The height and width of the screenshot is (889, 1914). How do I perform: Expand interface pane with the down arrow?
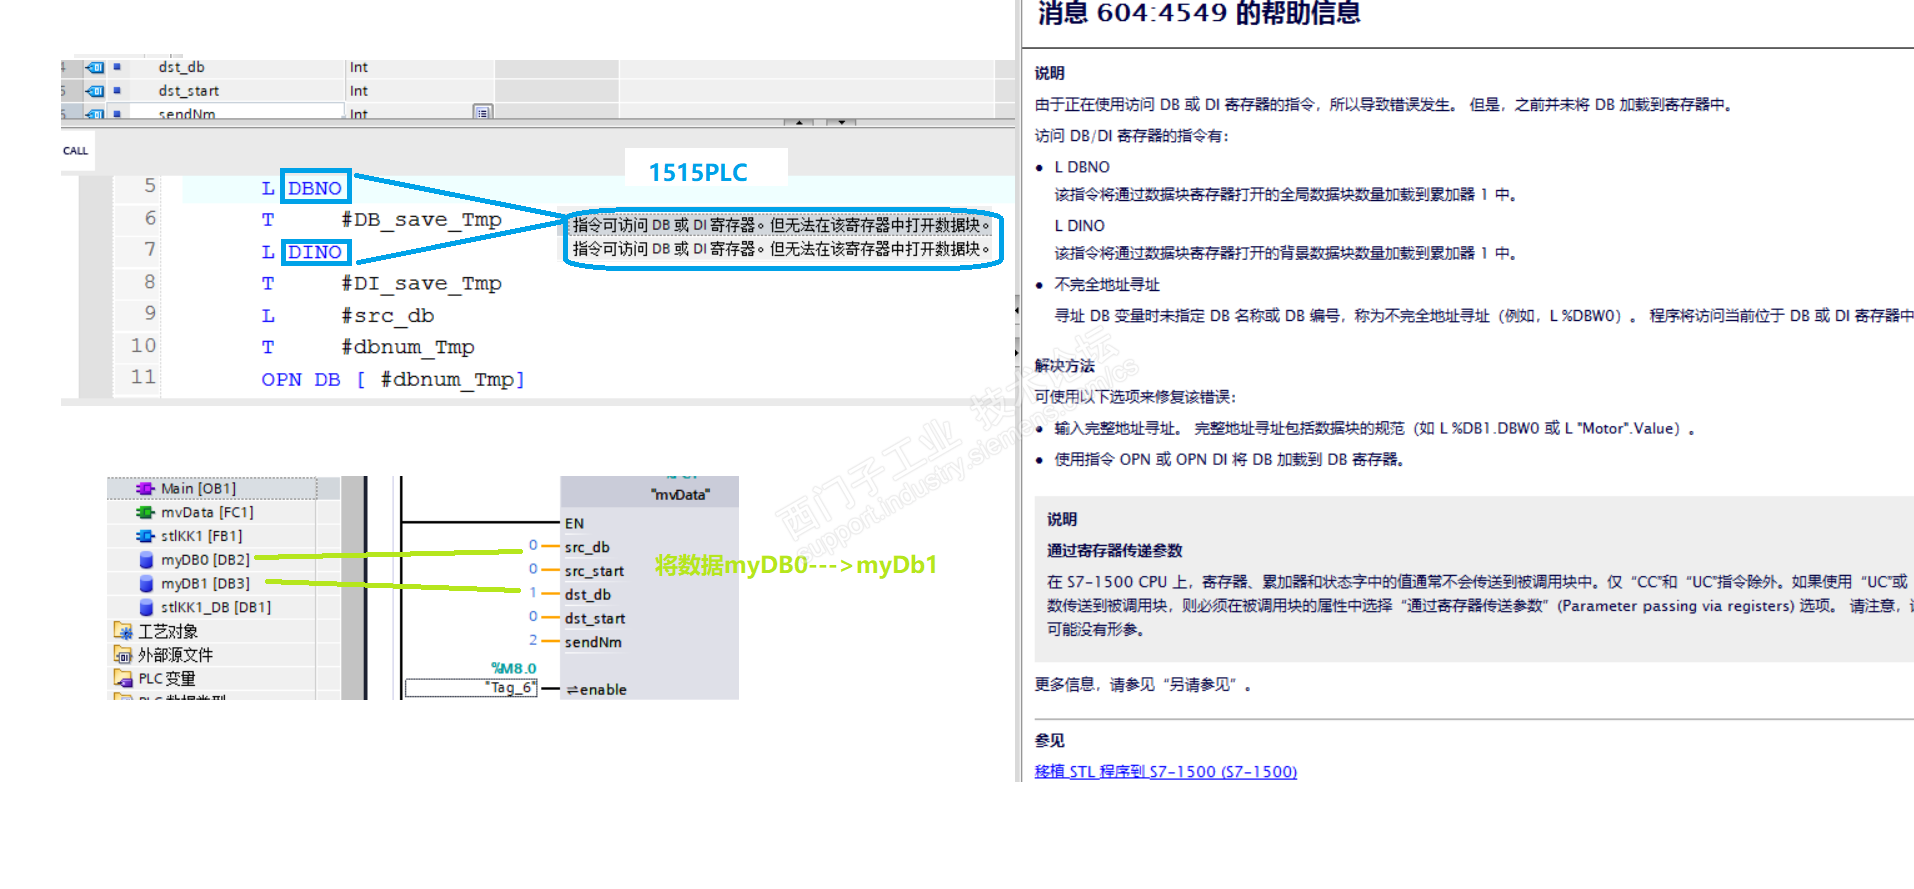tap(842, 122)
